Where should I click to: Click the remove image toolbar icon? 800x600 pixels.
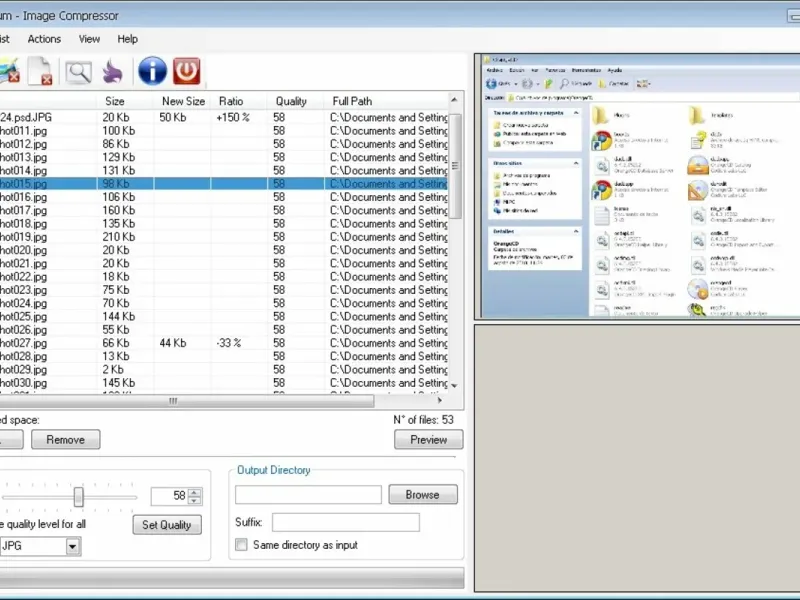coord(9,71)
